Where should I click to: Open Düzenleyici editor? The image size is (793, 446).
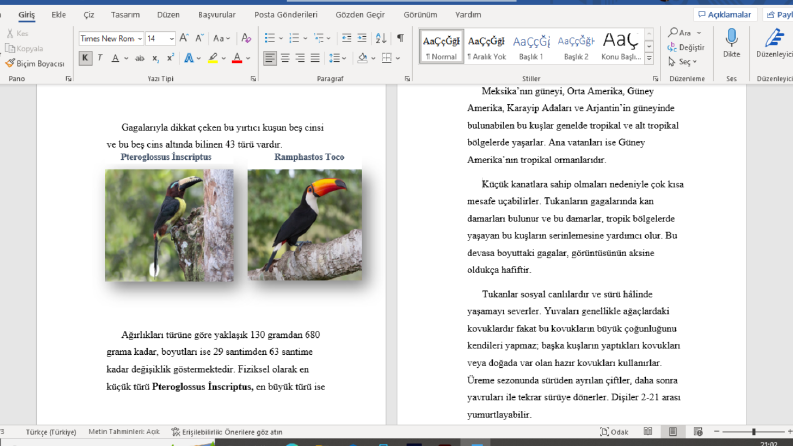click(774, 43)
